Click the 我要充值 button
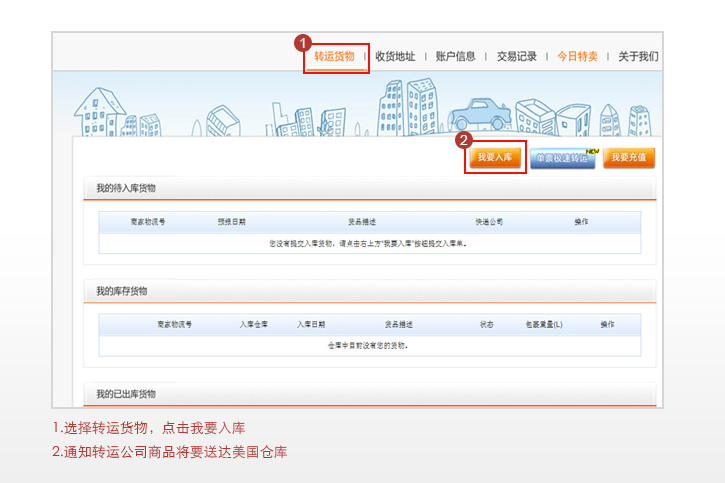725x483 pixels. 629,158
